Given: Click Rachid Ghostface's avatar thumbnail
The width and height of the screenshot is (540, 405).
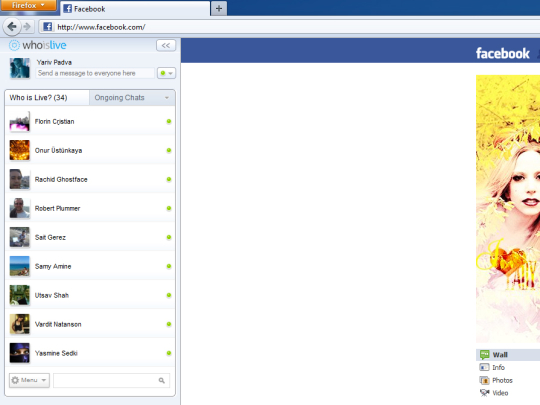Looking at the screenshot, I should tap(20, 179).
